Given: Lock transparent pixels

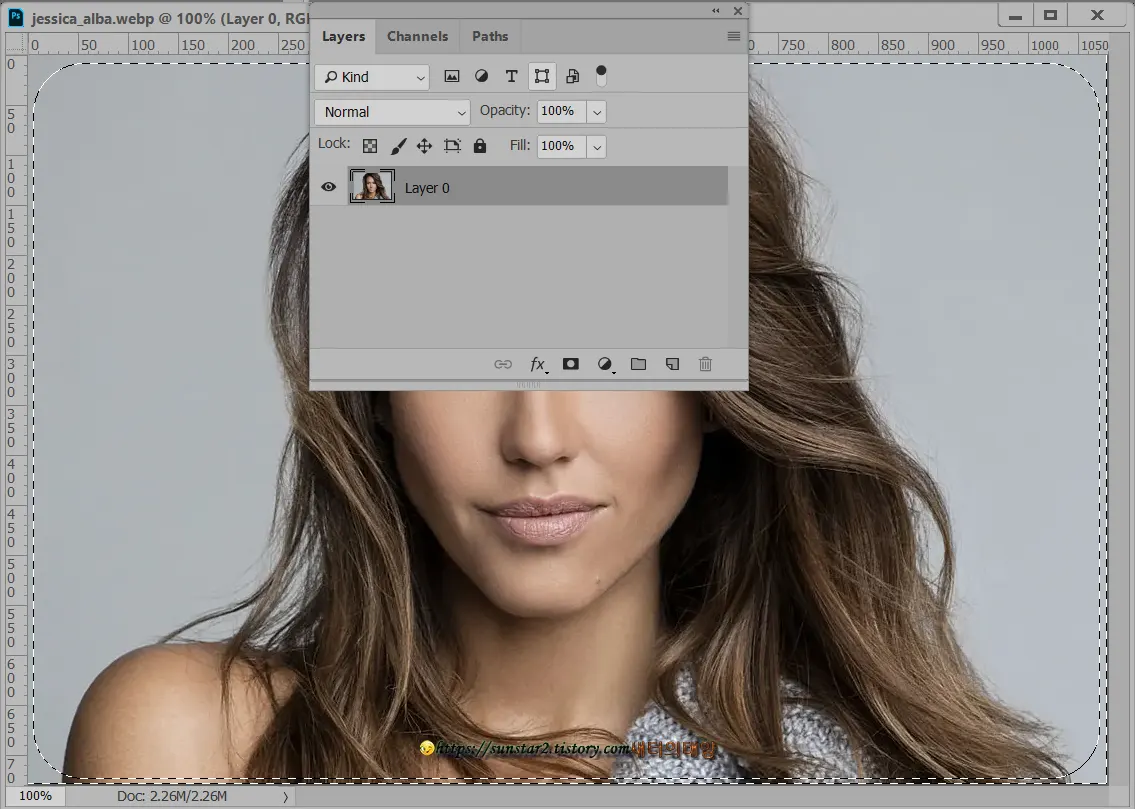Looking at the screenshot, I should pyautogui.click(x=370, y=146).
